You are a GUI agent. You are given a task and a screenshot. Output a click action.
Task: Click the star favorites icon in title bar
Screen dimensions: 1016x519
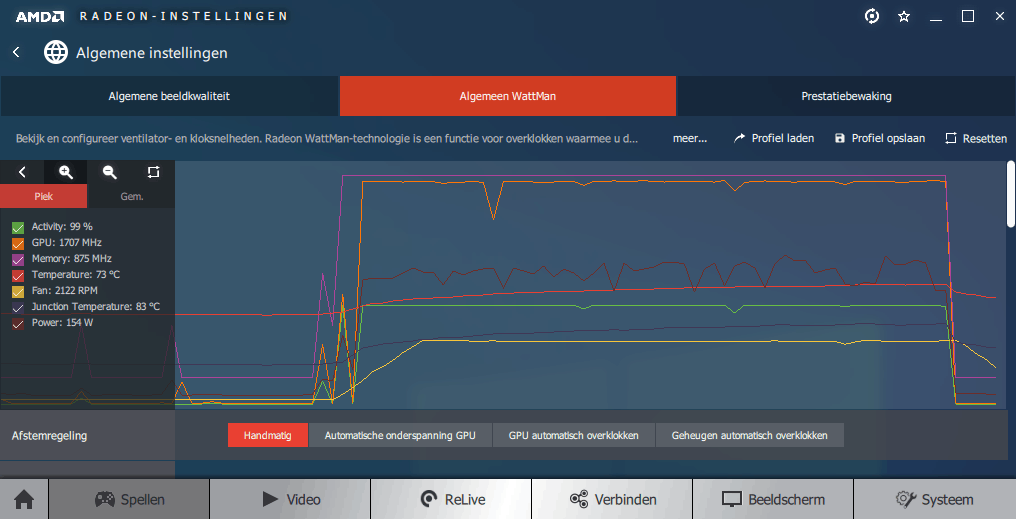point(904,17)
